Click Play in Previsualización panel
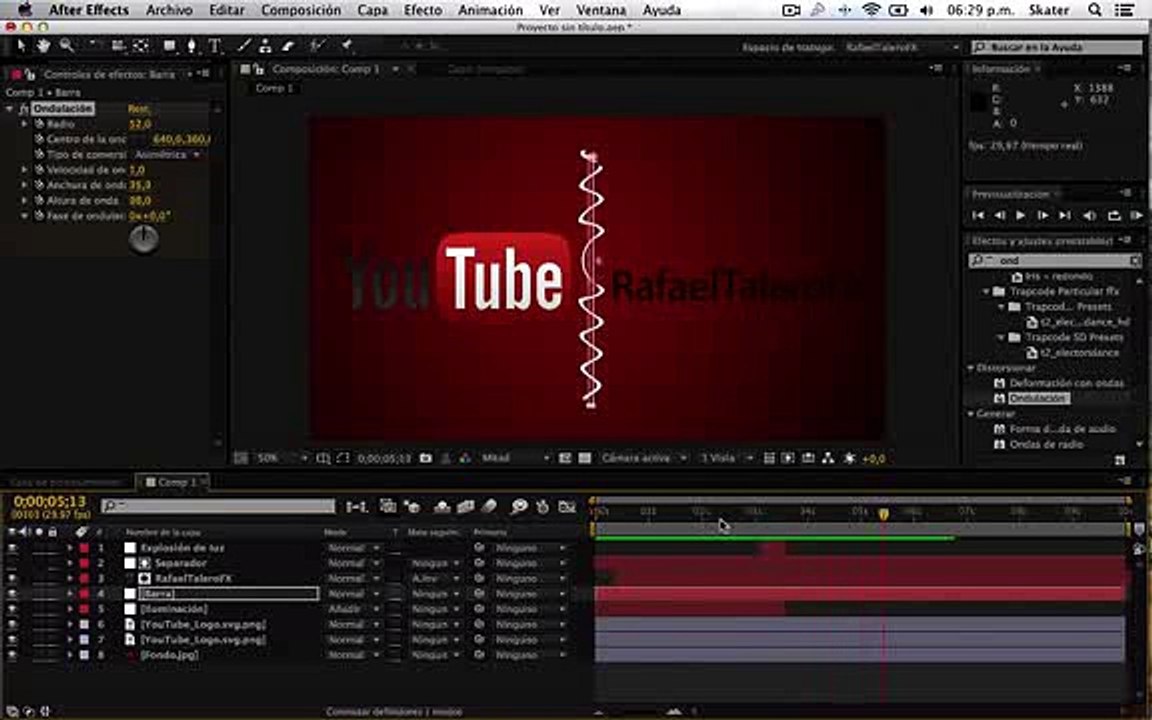This screenshot has height=720, width=1152. point(1020,215)
